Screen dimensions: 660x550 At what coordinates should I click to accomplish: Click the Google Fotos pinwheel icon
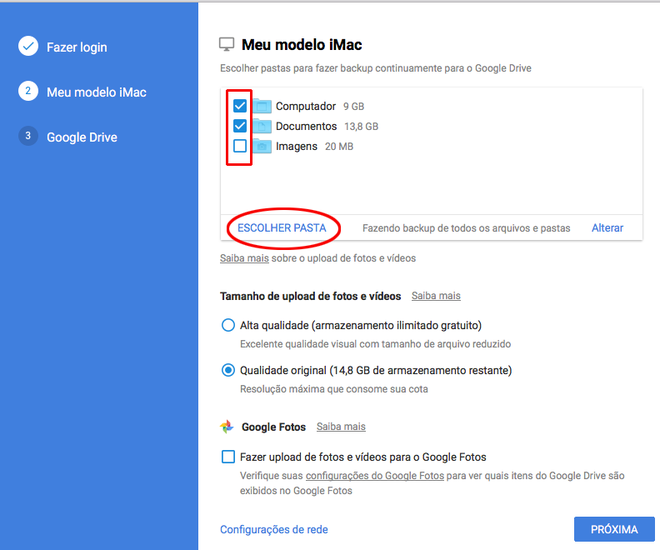(x=227, y=426)
